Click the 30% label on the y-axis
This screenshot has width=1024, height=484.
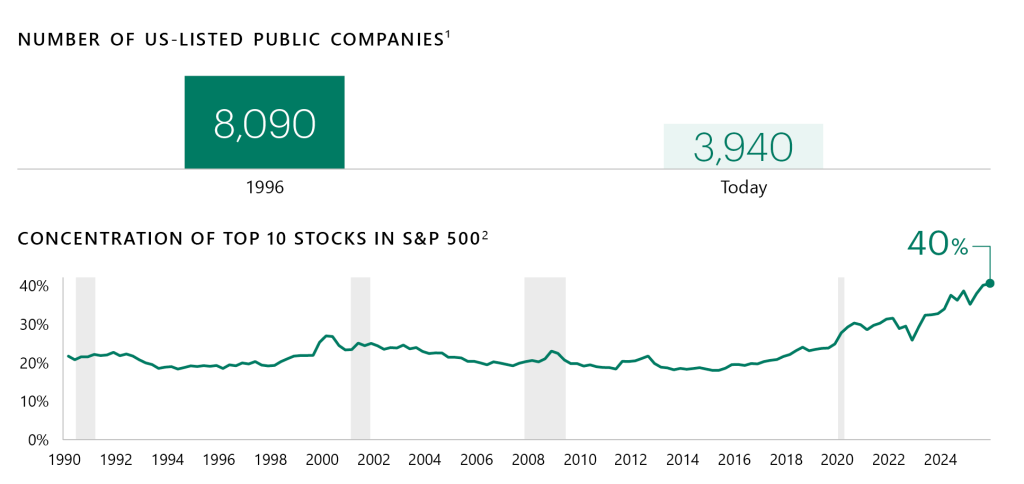pyautogui.click(x=34, y=324)
